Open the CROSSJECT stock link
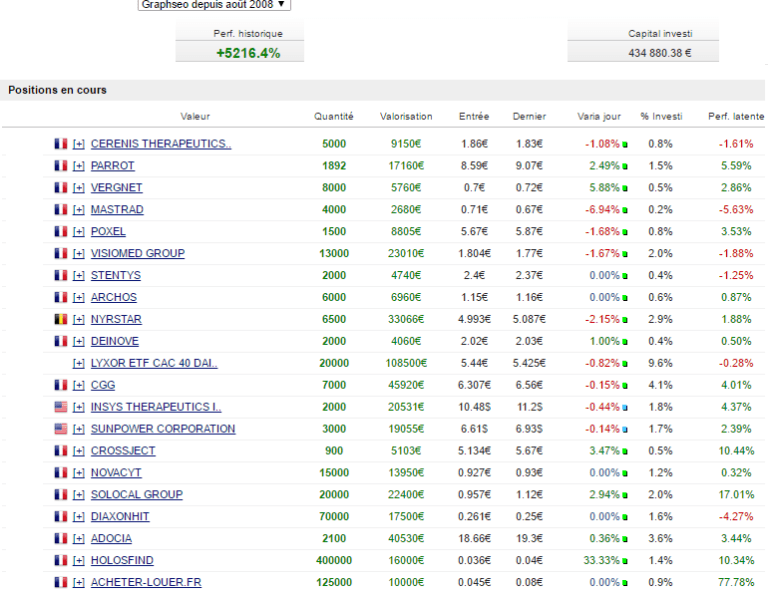The width and height of the screenshot is (768, 595). pos(123,451)
